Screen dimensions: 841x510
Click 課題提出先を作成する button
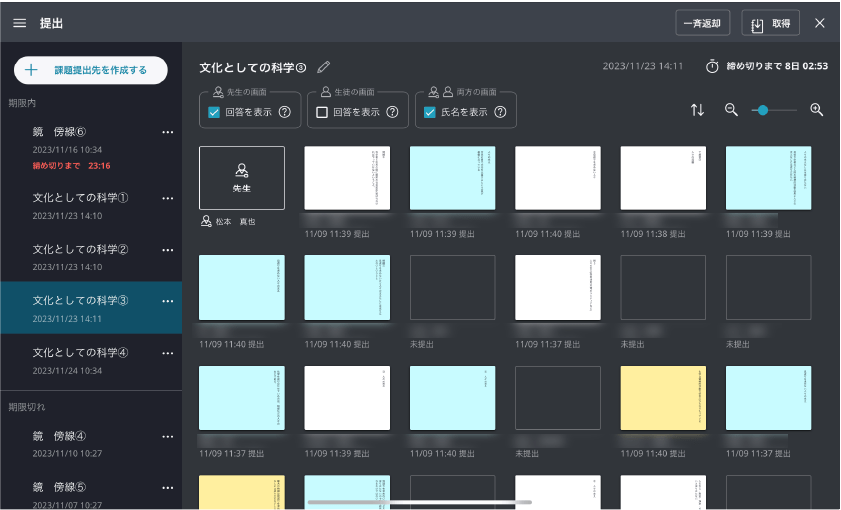(x=91, y=70)
